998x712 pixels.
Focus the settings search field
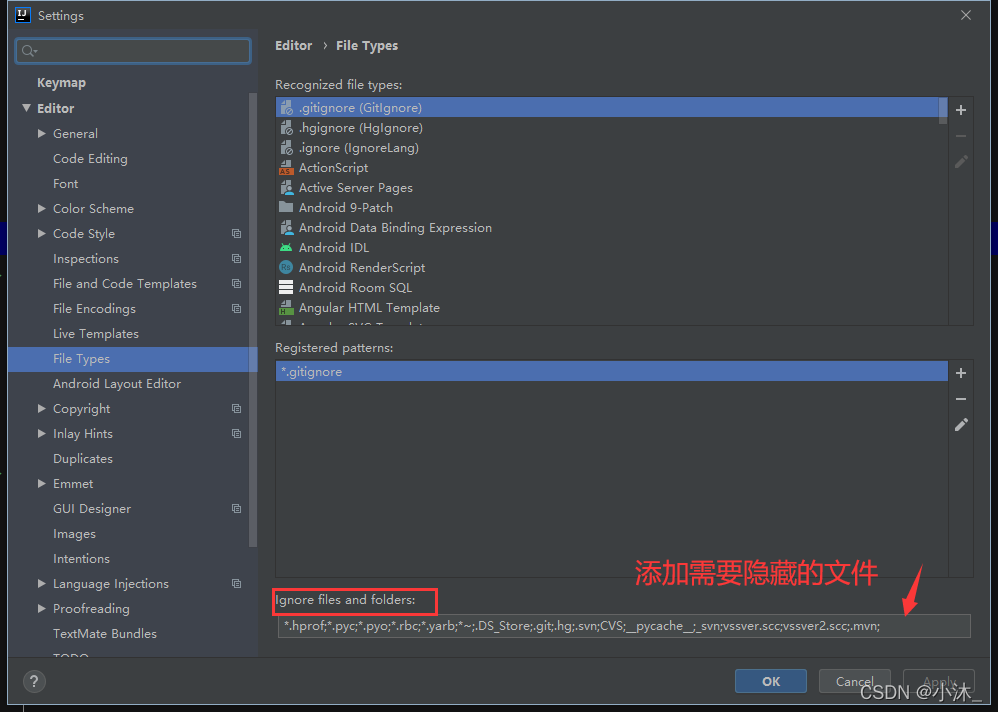tap(133, 51)
